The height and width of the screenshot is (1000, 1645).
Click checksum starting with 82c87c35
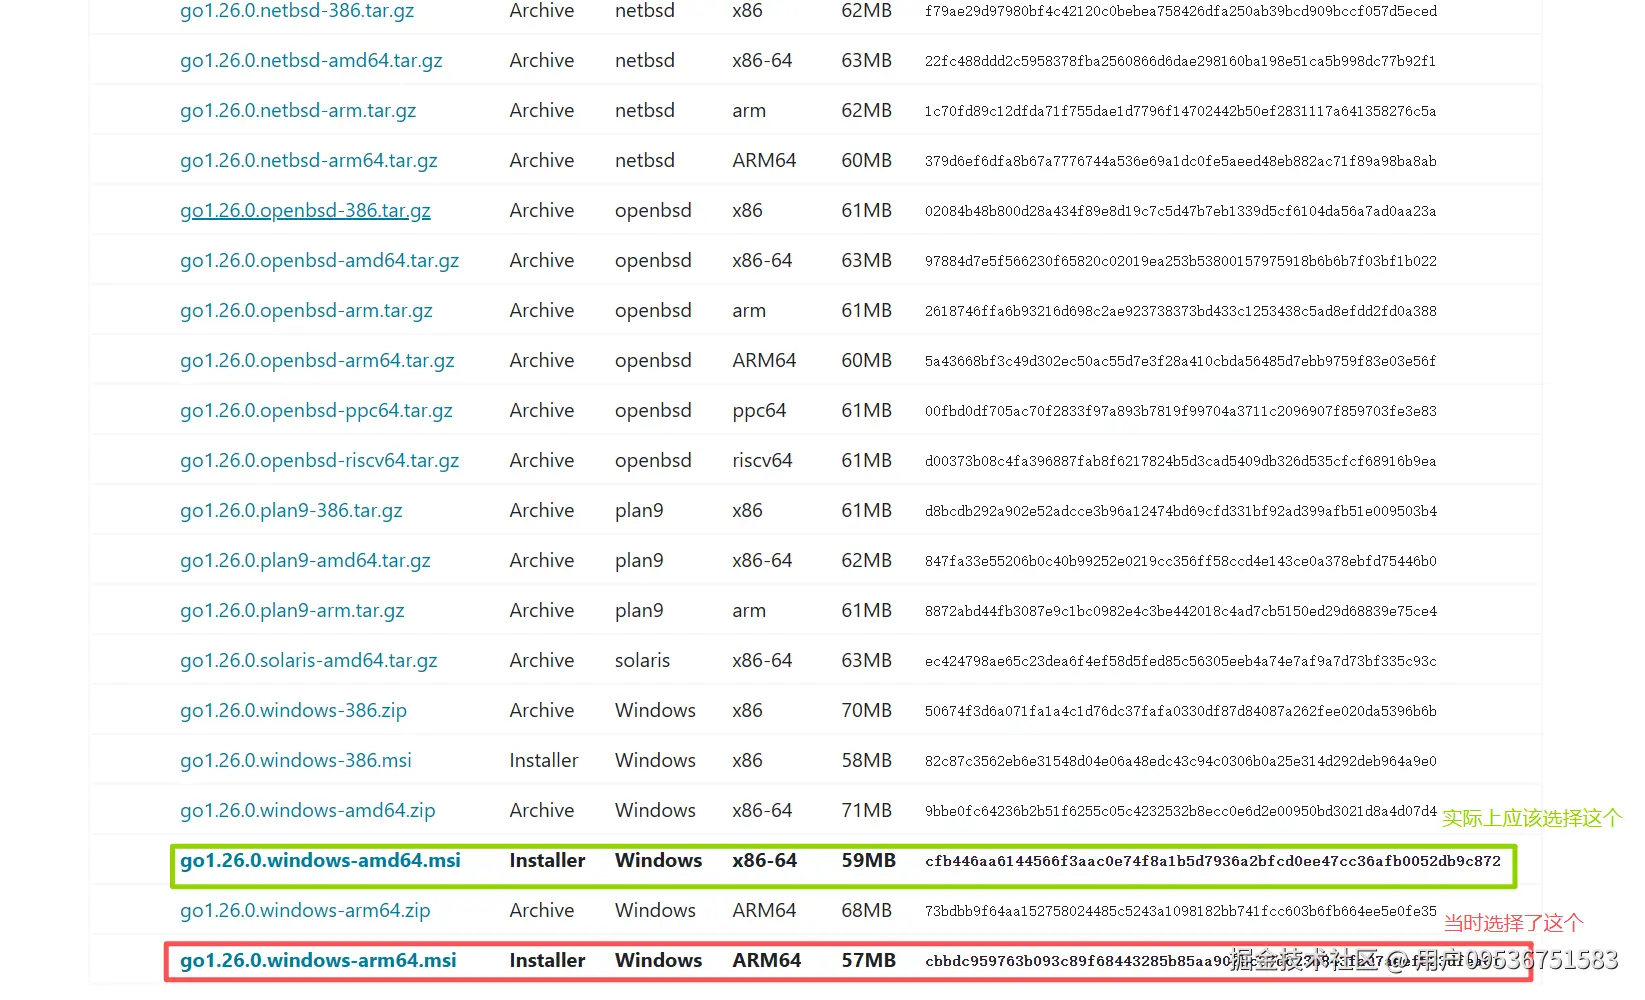click(1181, 761)
